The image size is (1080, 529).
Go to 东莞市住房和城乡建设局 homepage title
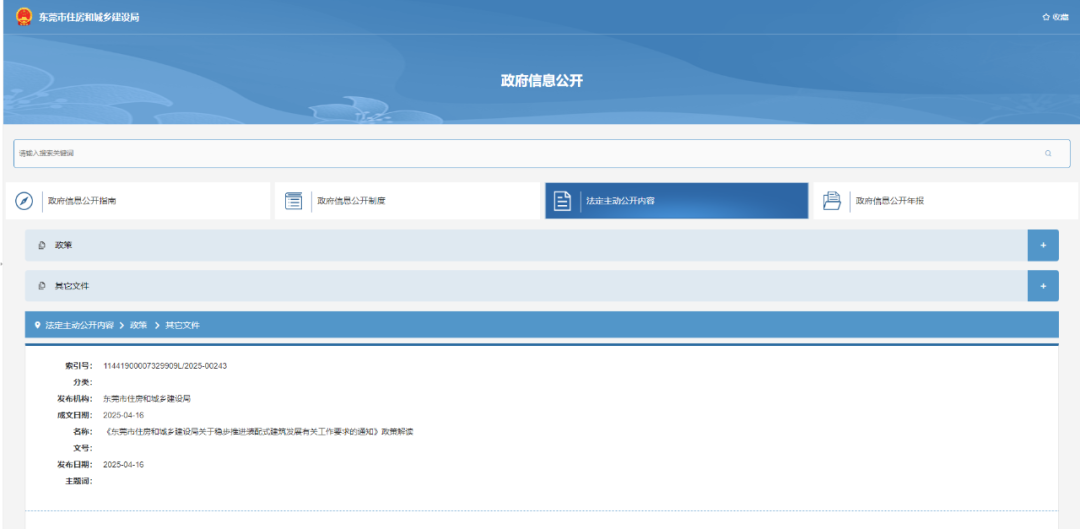pos(89,17)
